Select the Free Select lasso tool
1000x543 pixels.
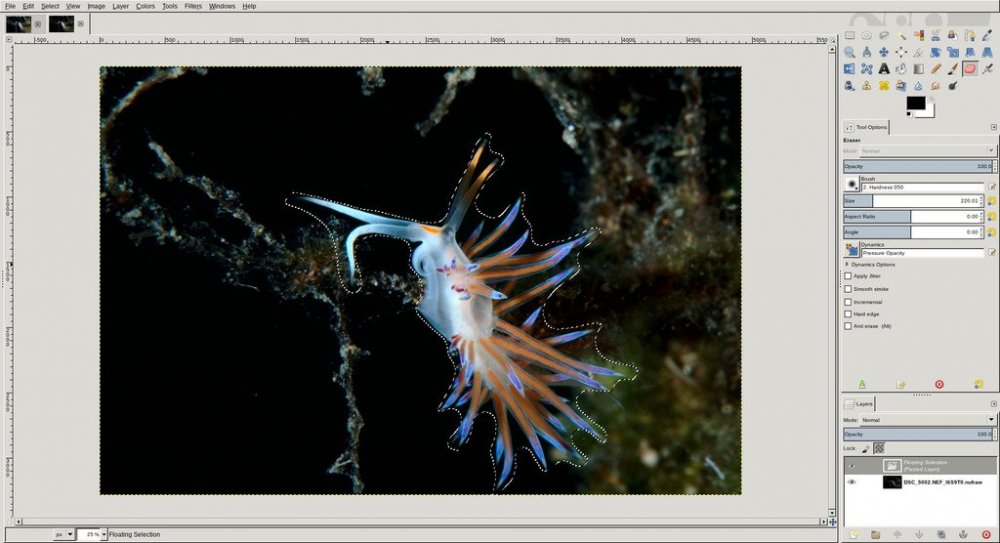(884, 35)
